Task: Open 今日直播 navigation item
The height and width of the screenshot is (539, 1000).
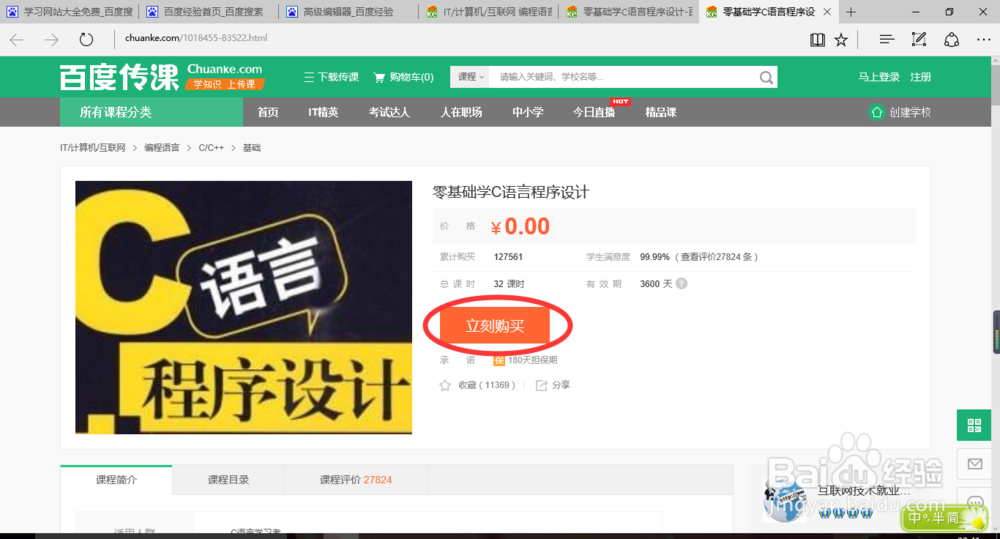Action: [594, 112]
